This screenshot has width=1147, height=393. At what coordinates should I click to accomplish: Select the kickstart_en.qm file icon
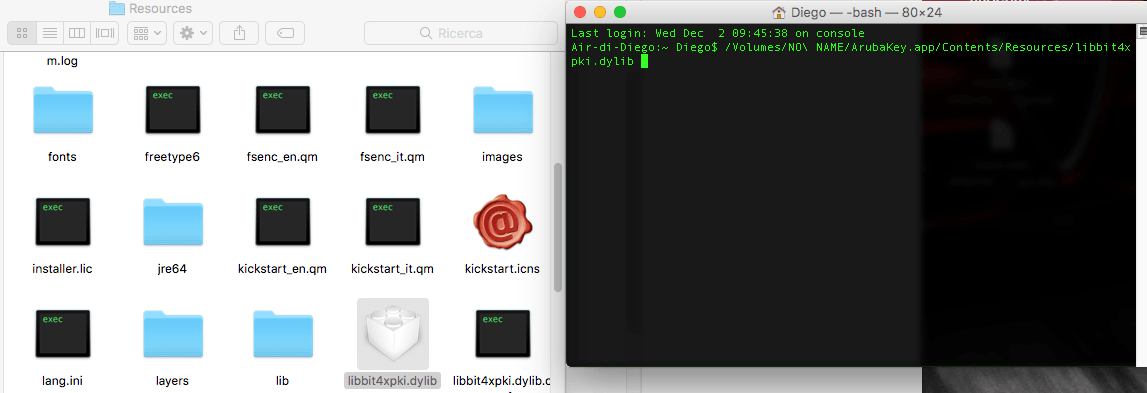282,221
